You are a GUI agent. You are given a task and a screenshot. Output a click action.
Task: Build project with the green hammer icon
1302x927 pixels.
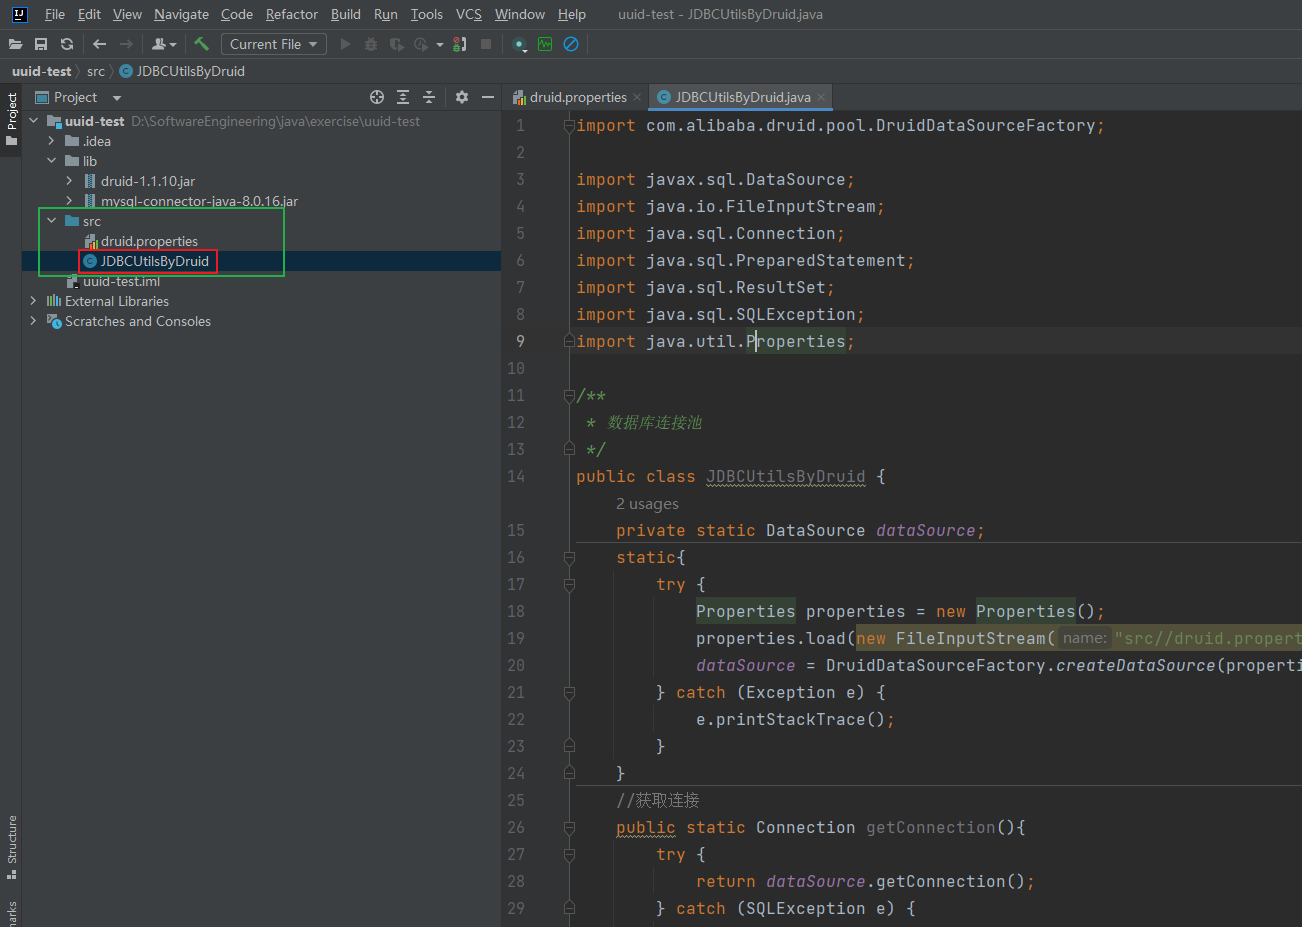pyautogui.click(x=201, y=44)
